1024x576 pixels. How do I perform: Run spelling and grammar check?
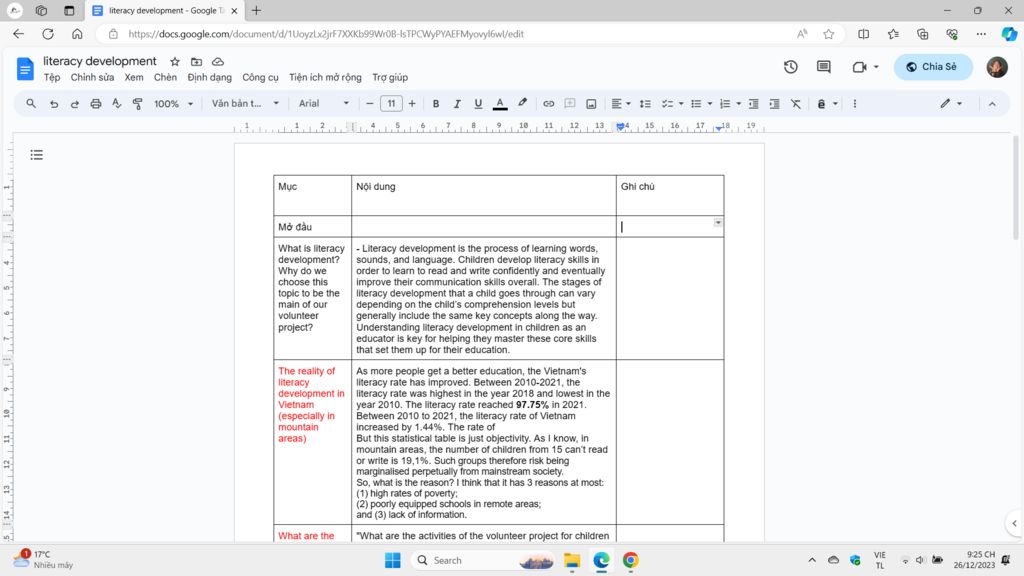pyautogui.click(x=116, y=103)
